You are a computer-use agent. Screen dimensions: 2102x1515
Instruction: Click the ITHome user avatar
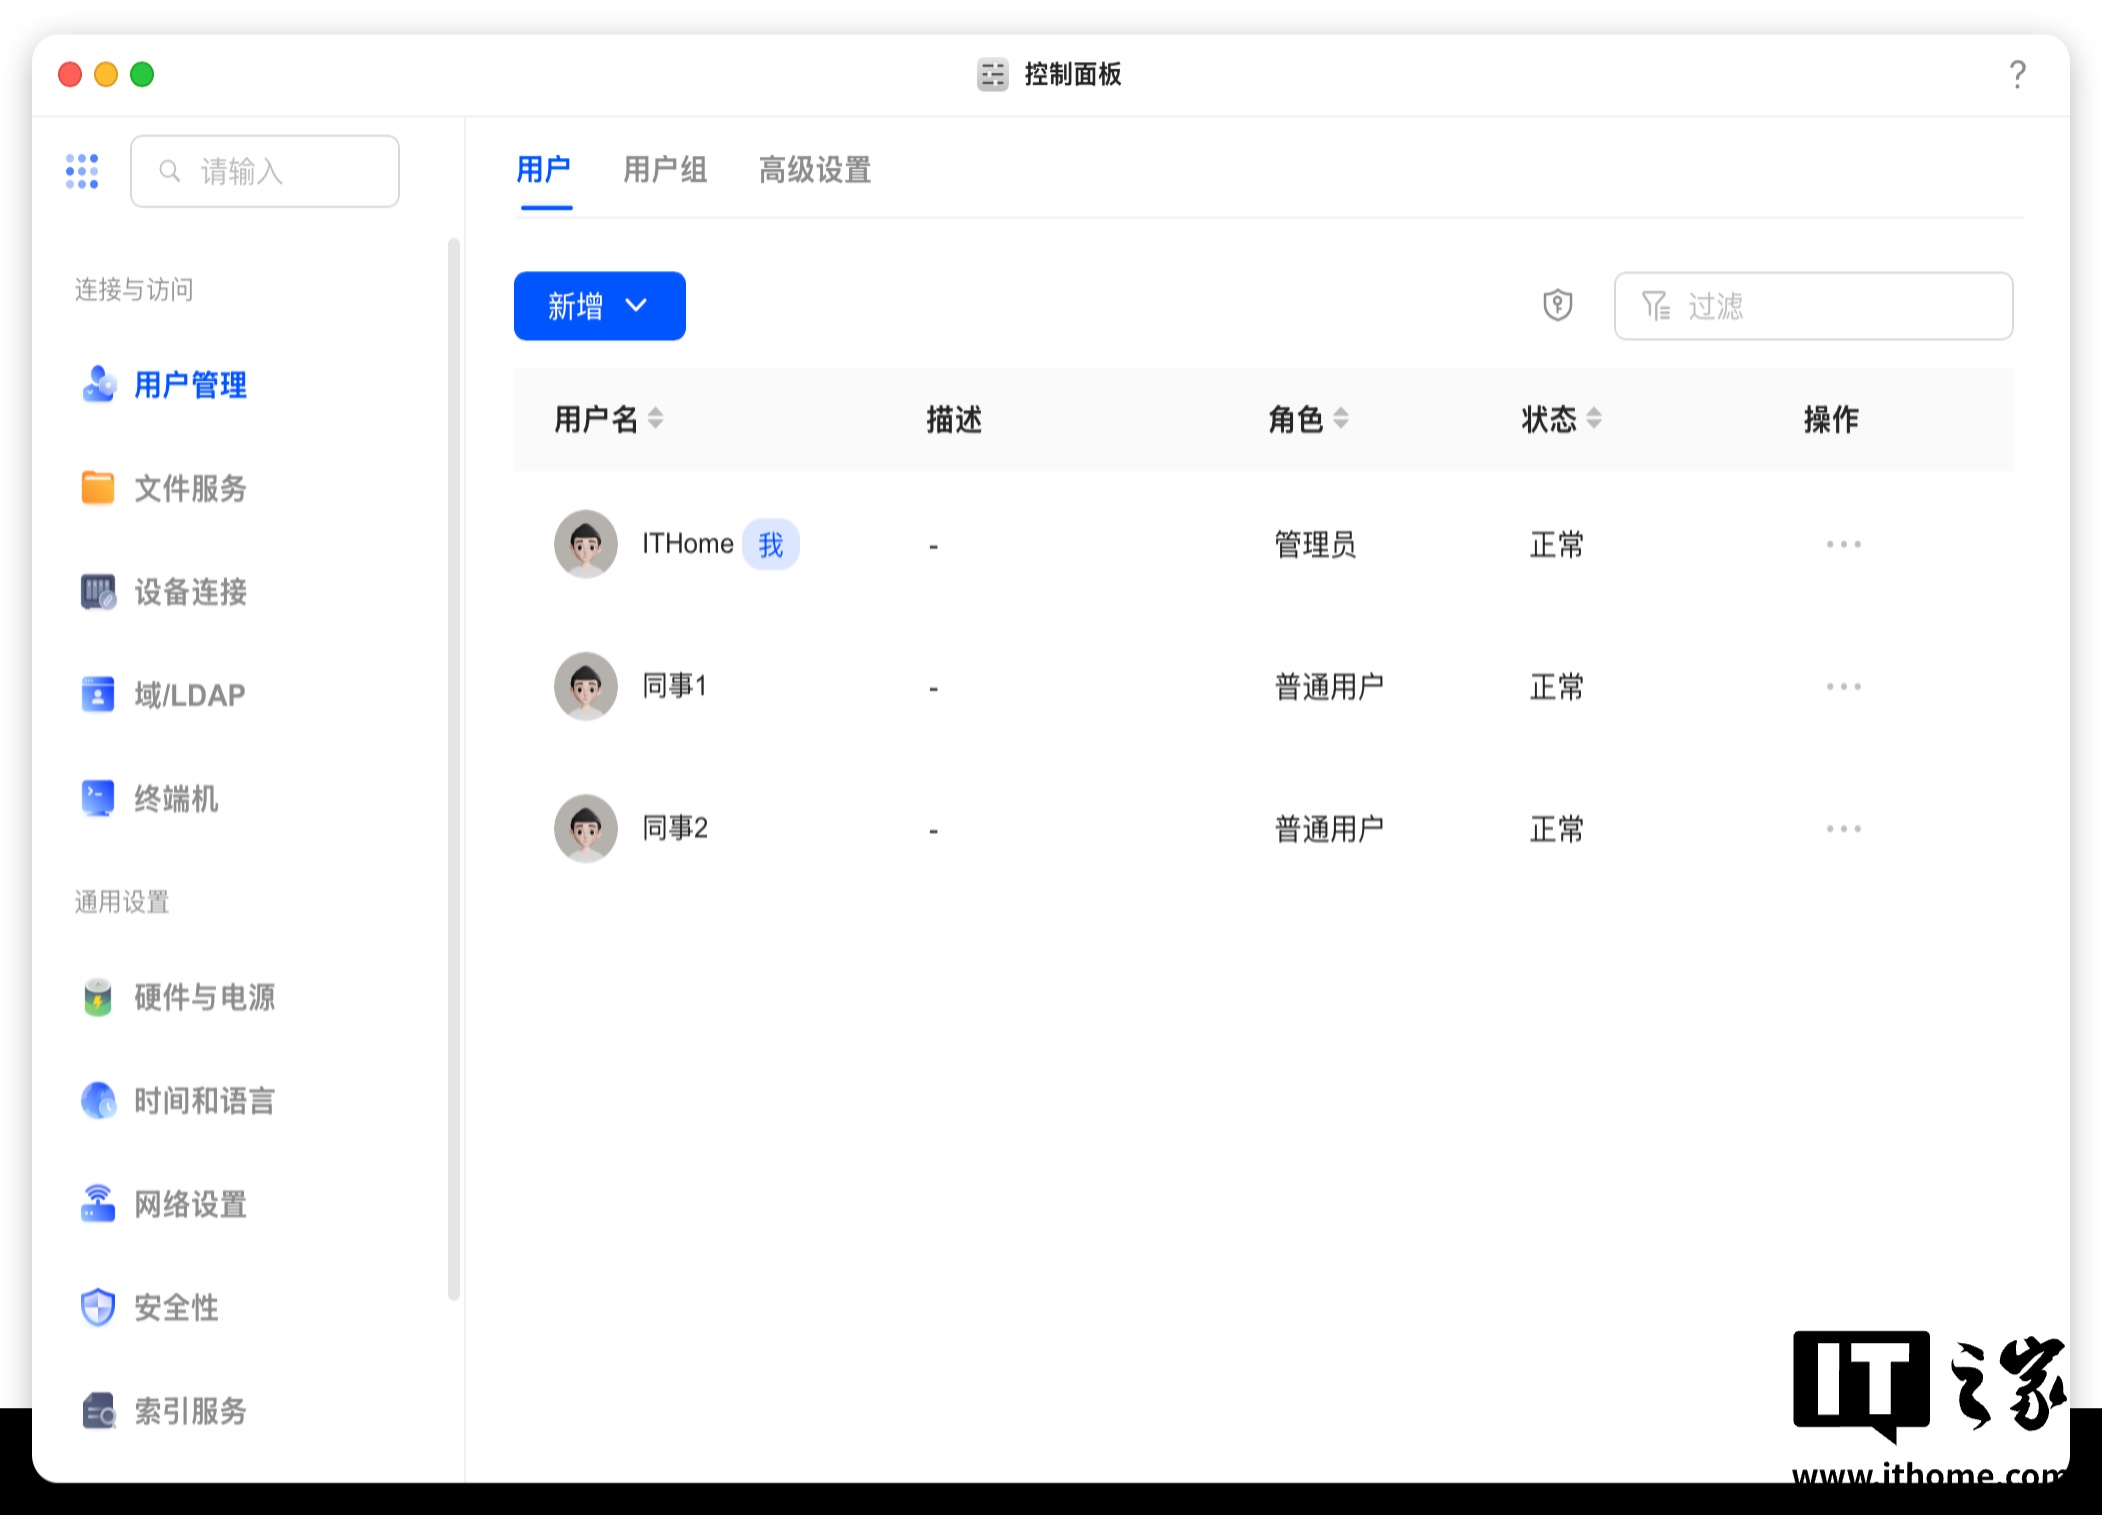click(x=586, y=544)
